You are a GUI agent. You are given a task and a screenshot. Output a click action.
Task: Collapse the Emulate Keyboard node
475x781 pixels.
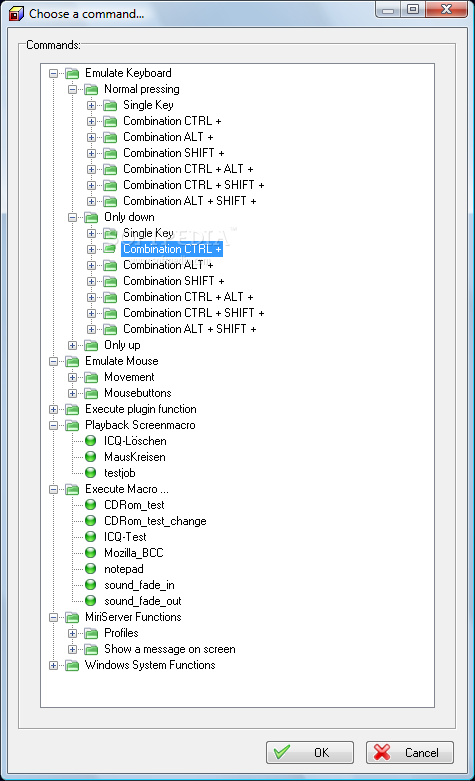coord(53,74)
